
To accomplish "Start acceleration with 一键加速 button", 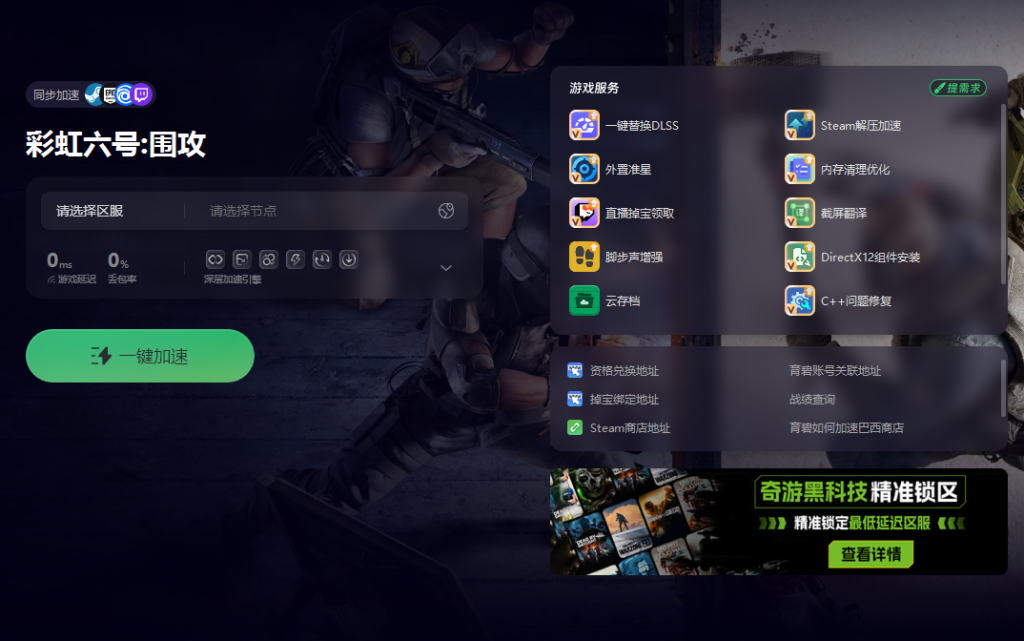I will (140, 356).
